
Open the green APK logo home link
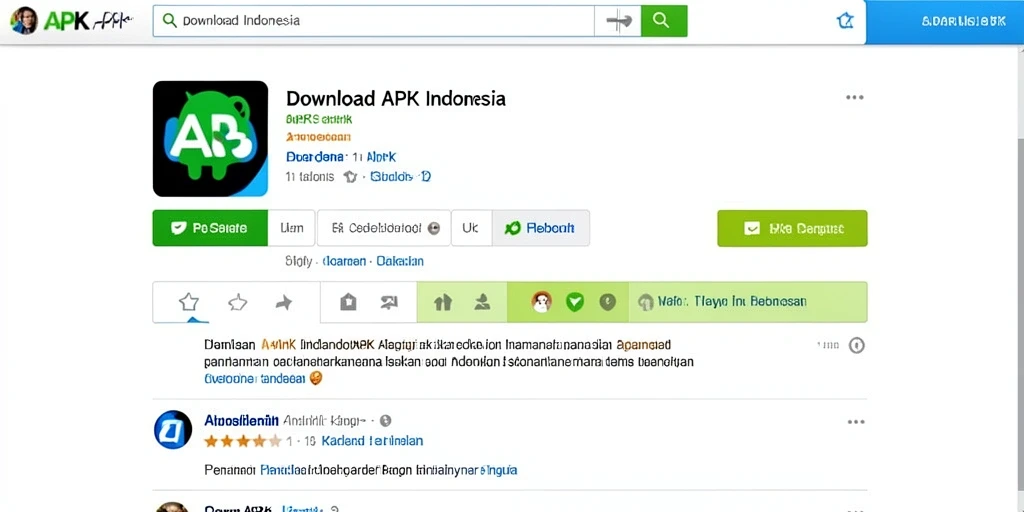coord(66,21)
